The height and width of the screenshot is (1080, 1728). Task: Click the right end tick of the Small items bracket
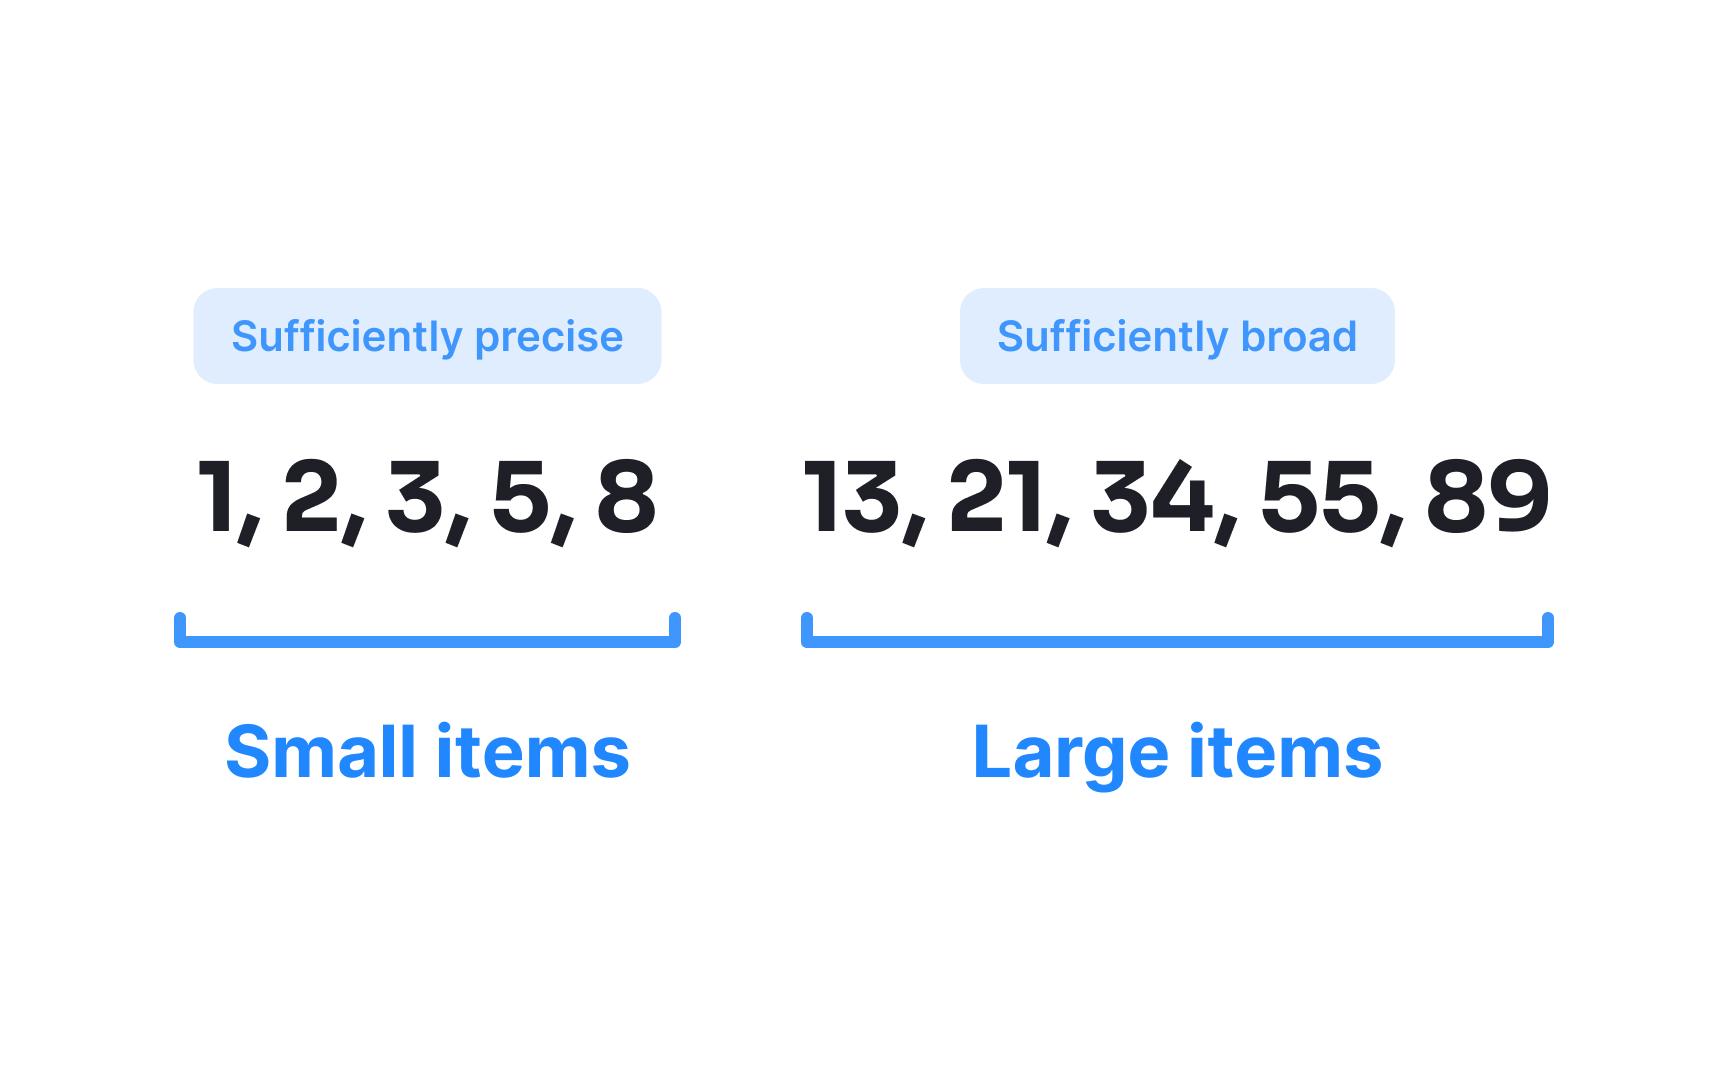click(675, 628)
